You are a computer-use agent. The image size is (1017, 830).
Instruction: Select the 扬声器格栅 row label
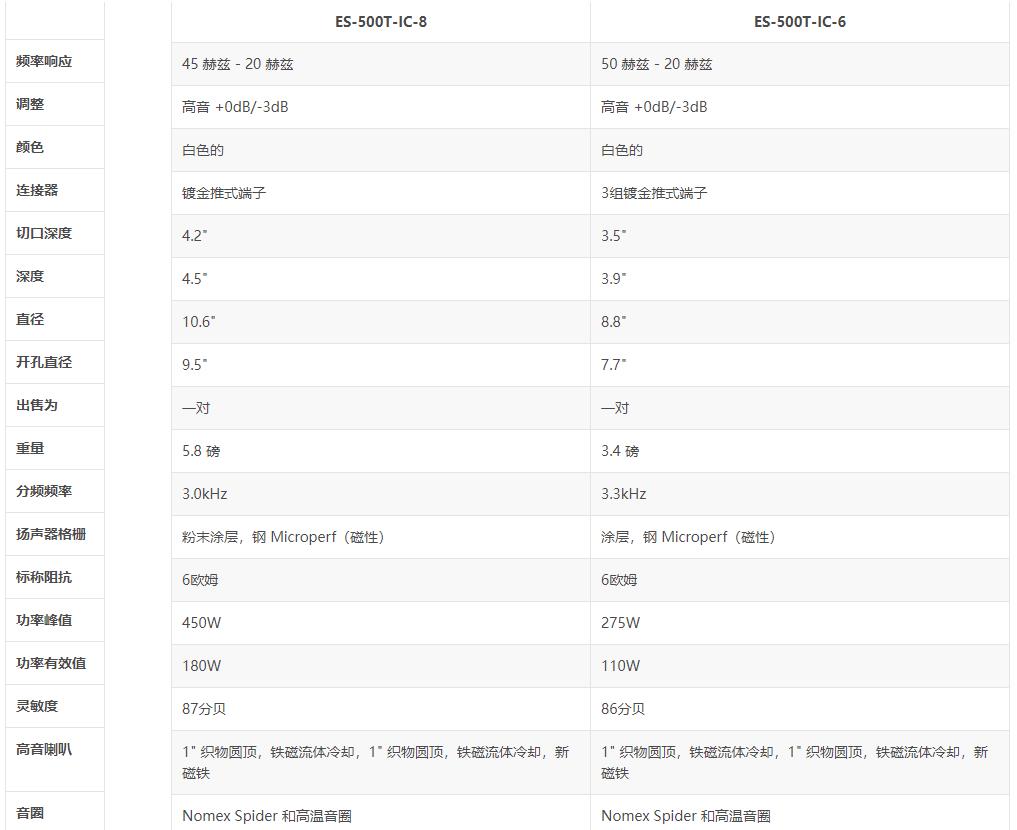click(51, 534)
